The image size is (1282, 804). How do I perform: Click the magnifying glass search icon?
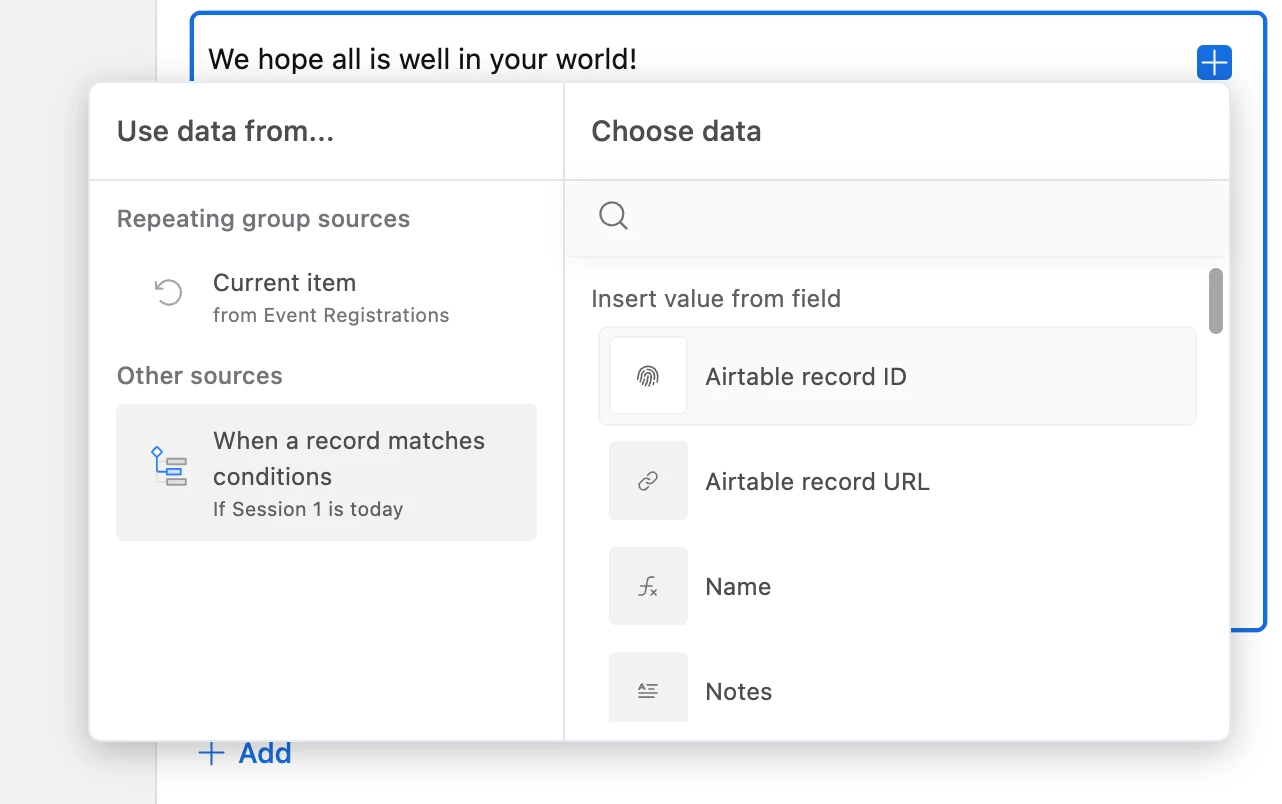pyautogui.click(x=613, y=215)
